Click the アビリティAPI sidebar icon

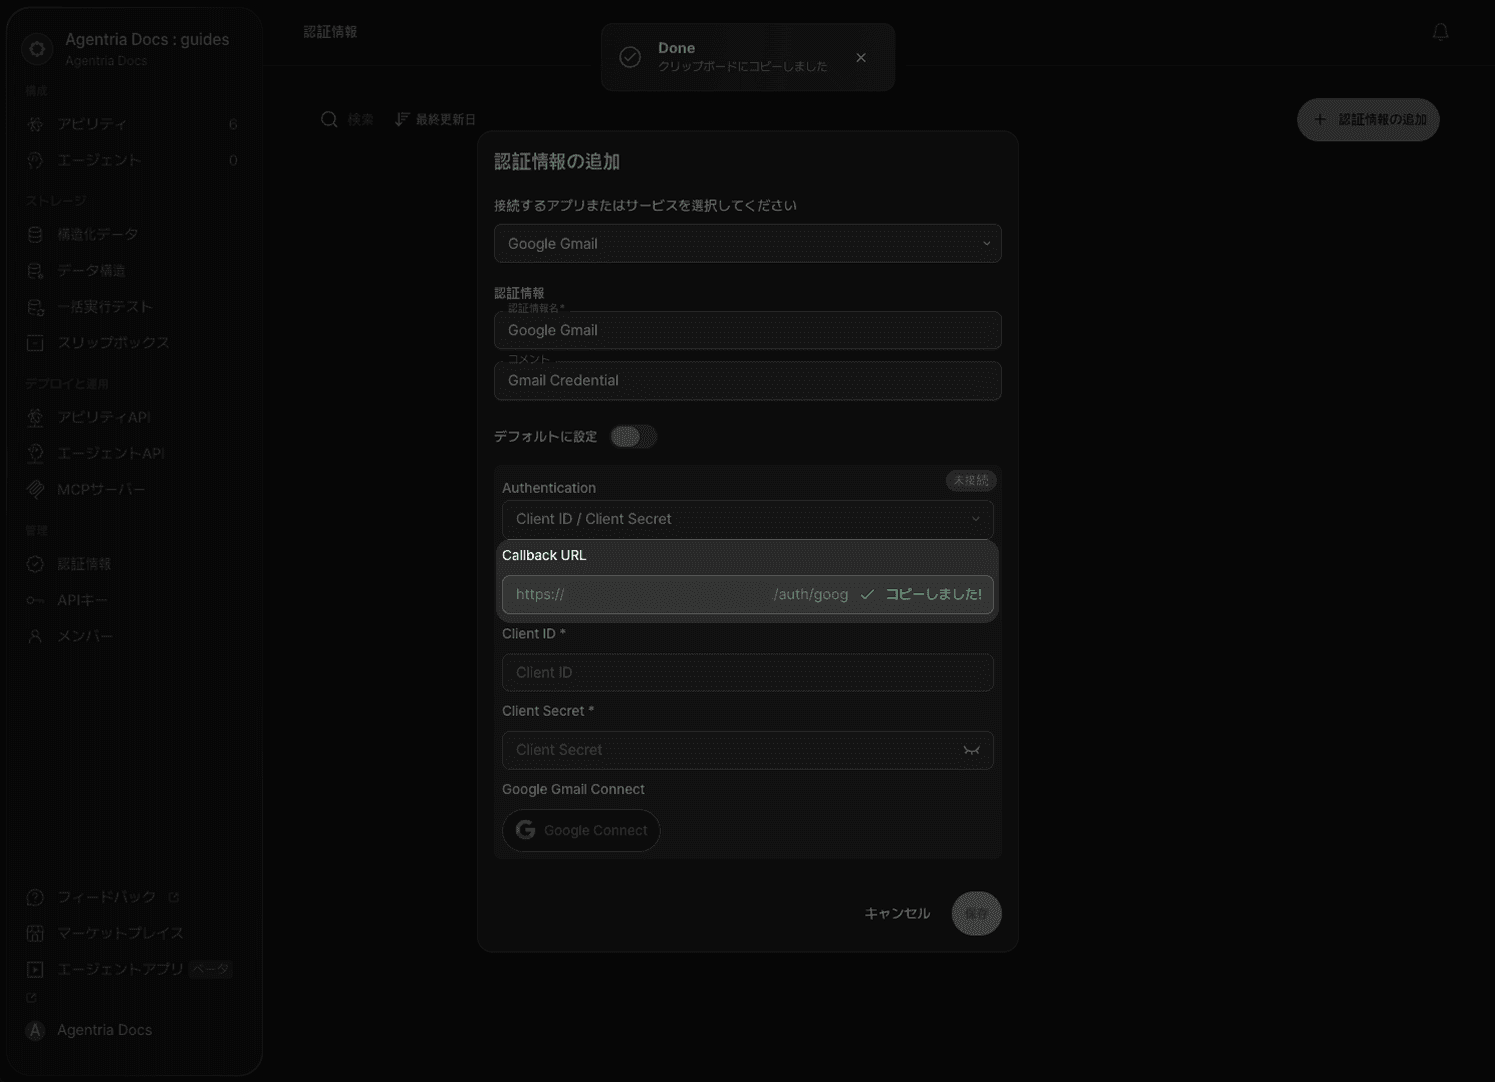coord(35,417)
